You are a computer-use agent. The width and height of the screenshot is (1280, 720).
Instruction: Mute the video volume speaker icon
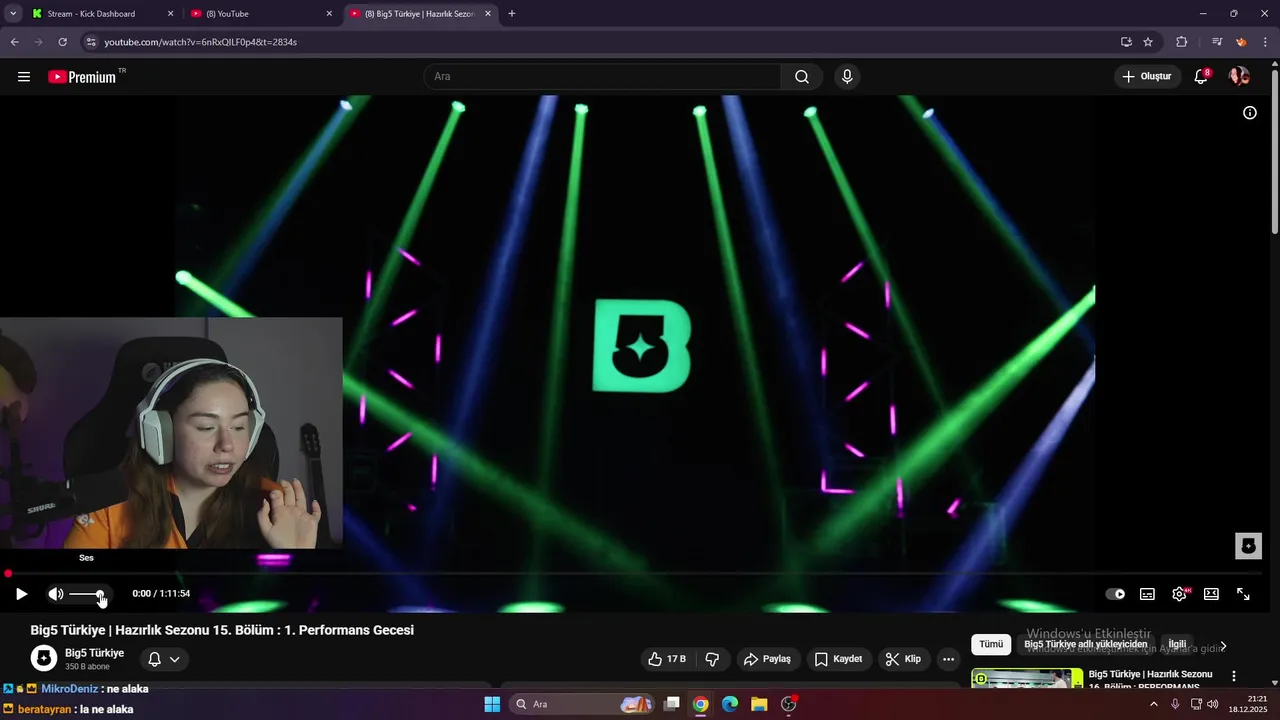(x=55, y=594)
